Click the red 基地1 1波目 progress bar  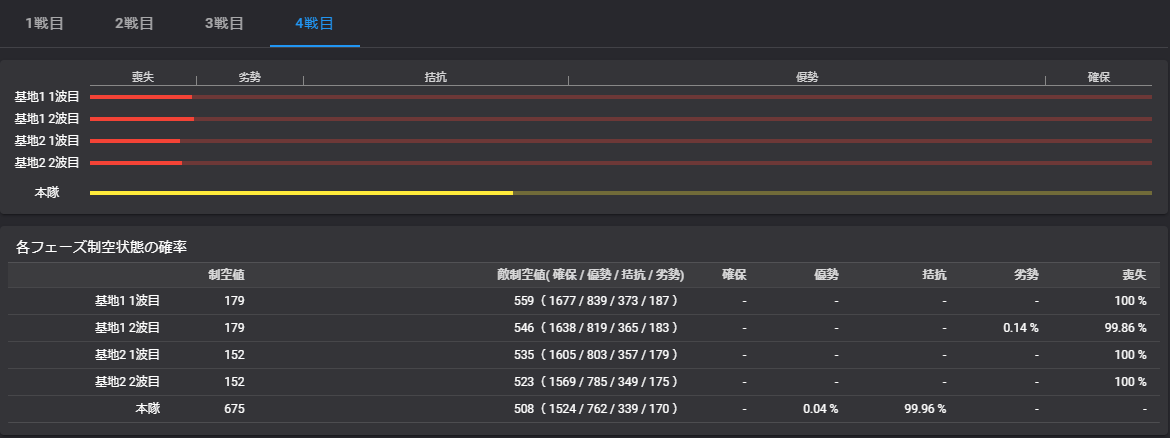tap(141, 97)
